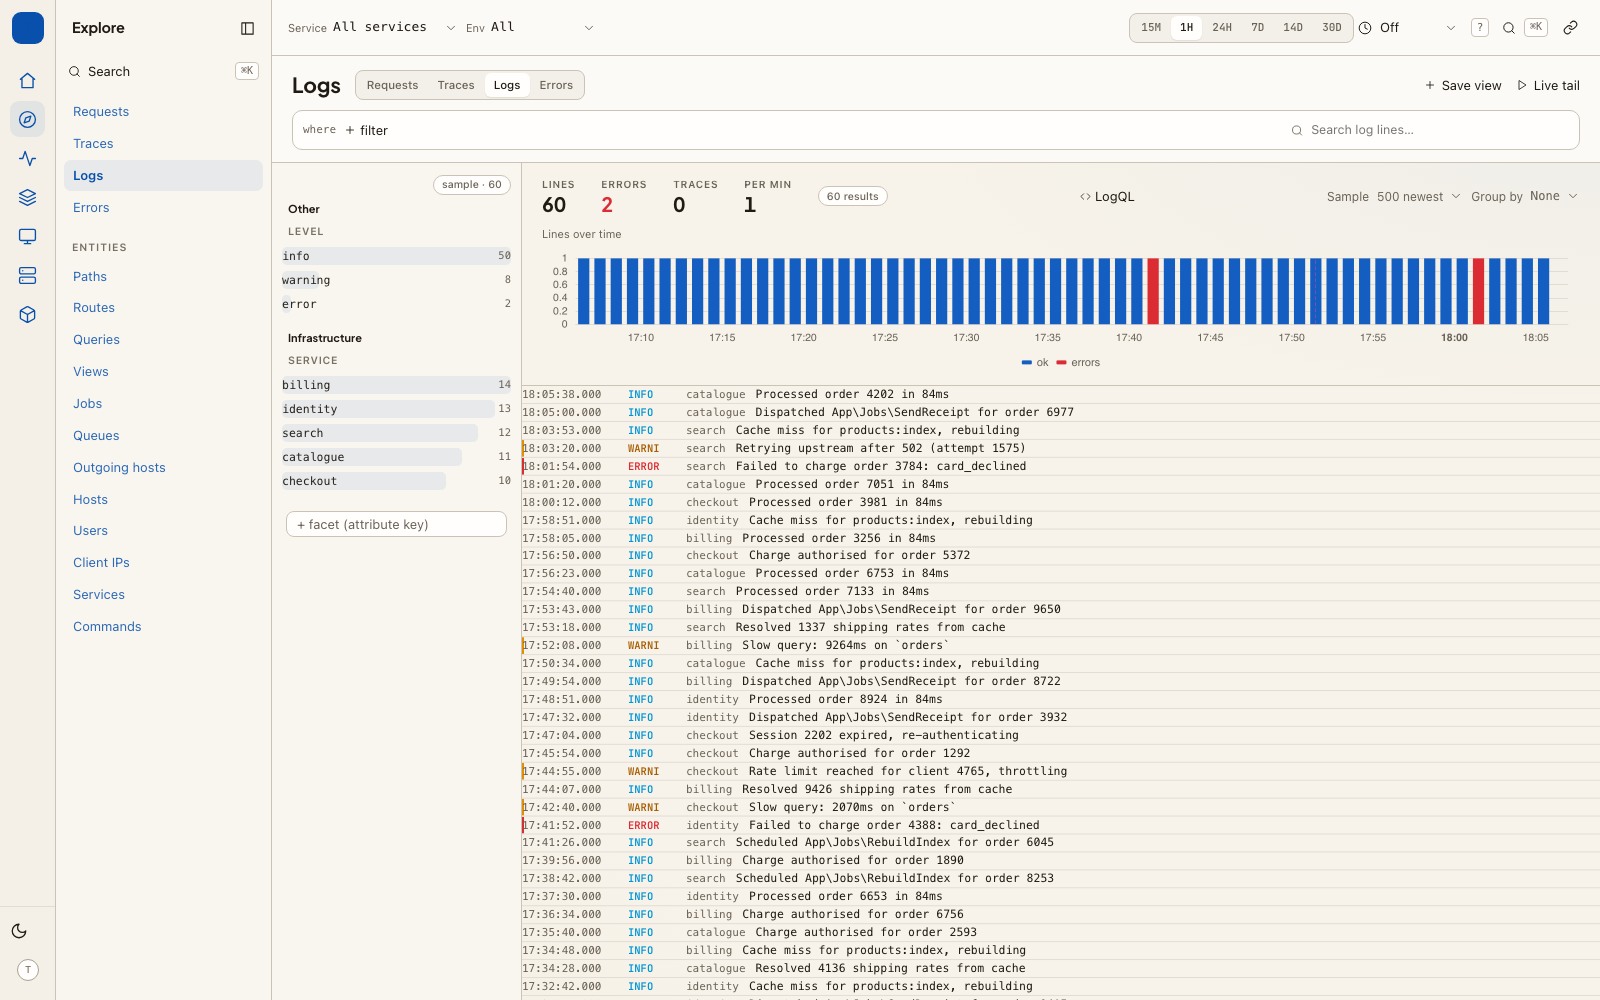Open the Slow query 9264ms log line
The image size is (1600, 1000).
(1060, 646)
